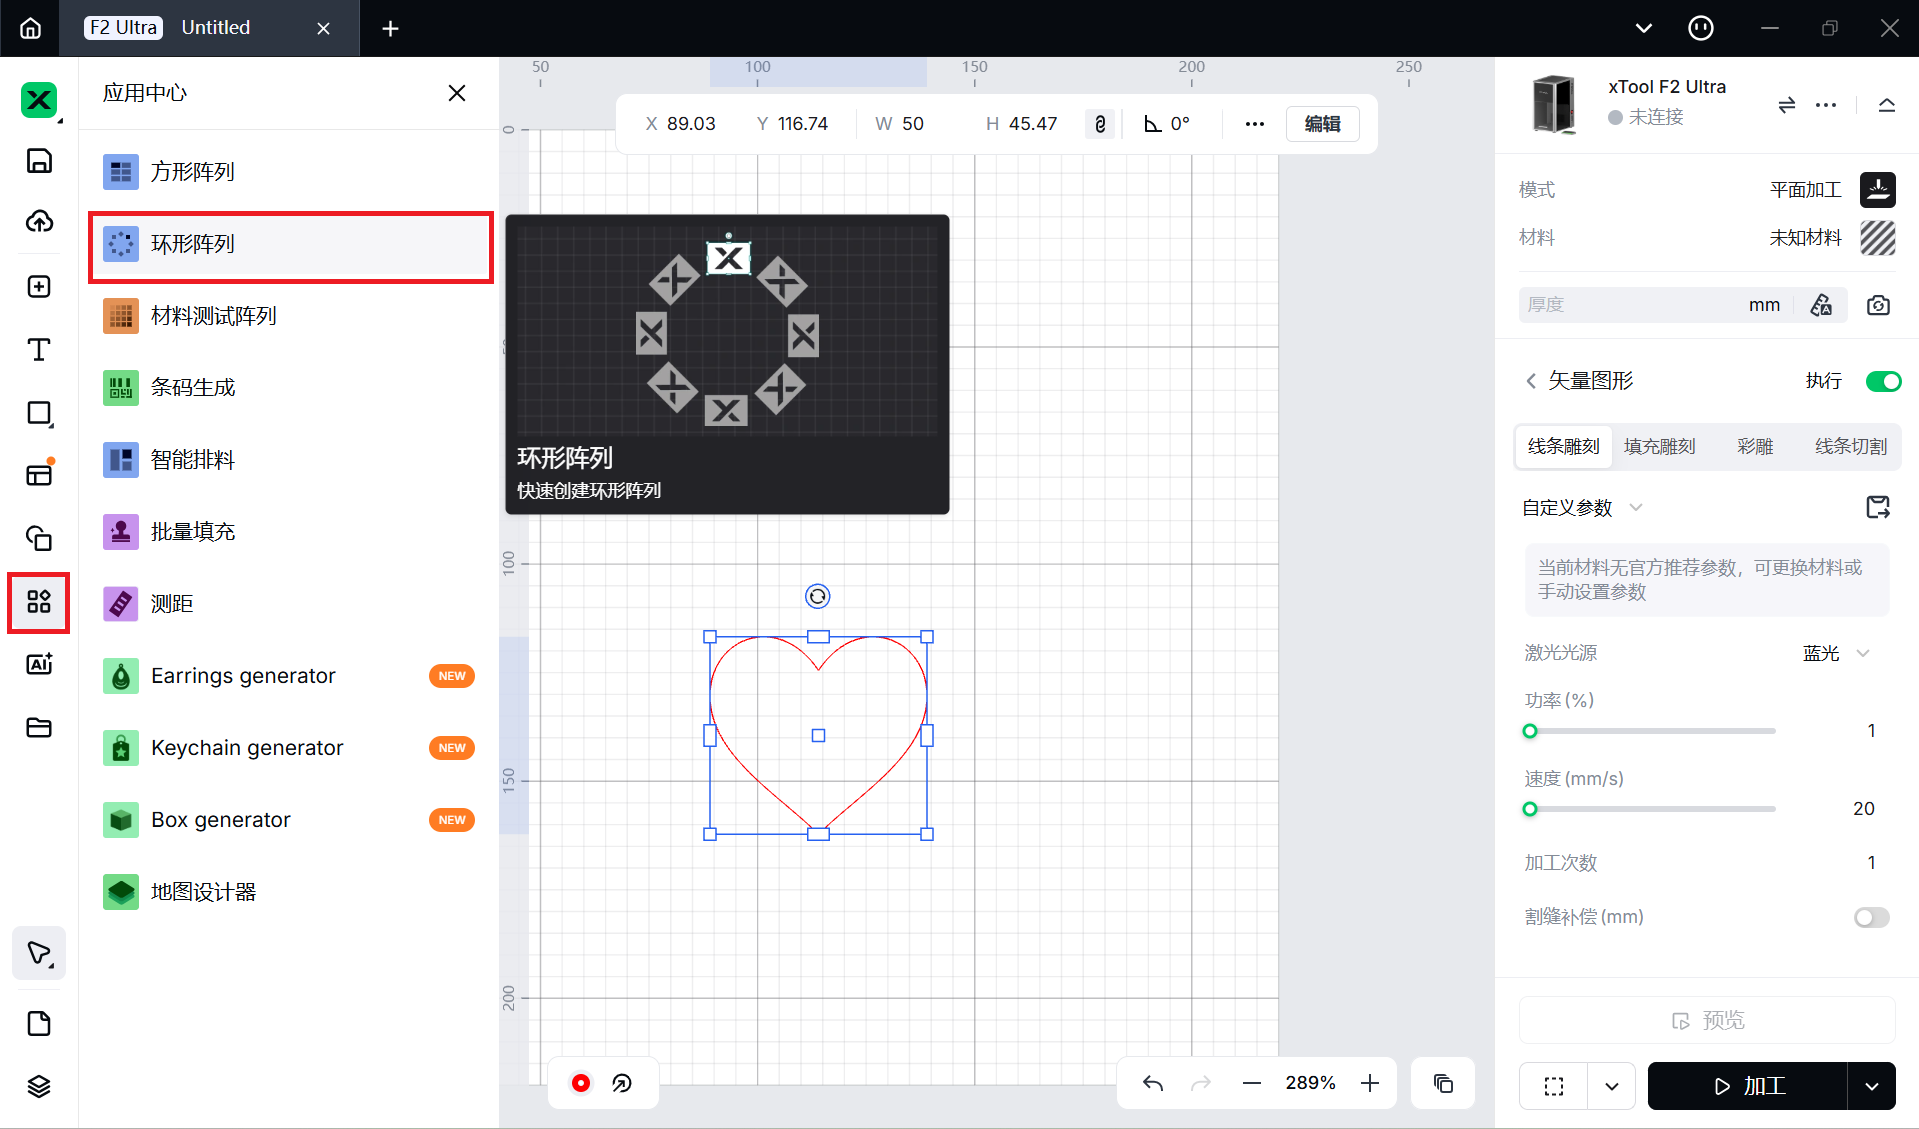Open the Layers panel icon
Image resolution: width=1919 pixels, height=1129 pixels.
[39, 1086]
